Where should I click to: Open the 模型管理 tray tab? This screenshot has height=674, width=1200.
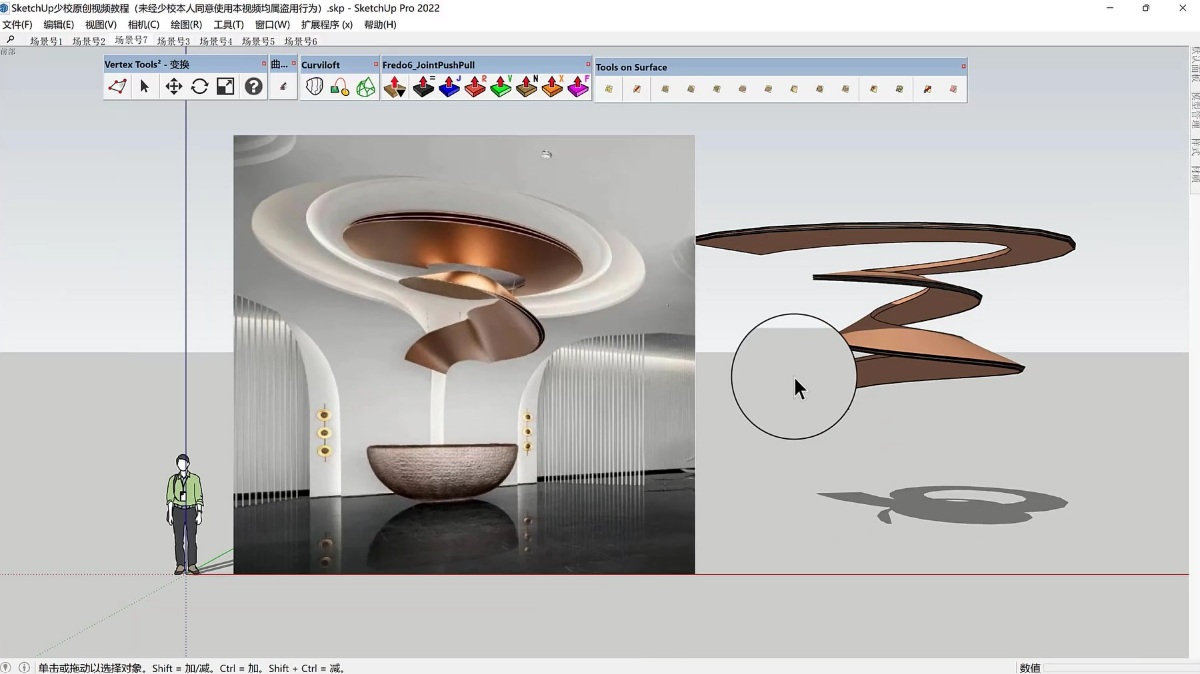coord(1194,111)
